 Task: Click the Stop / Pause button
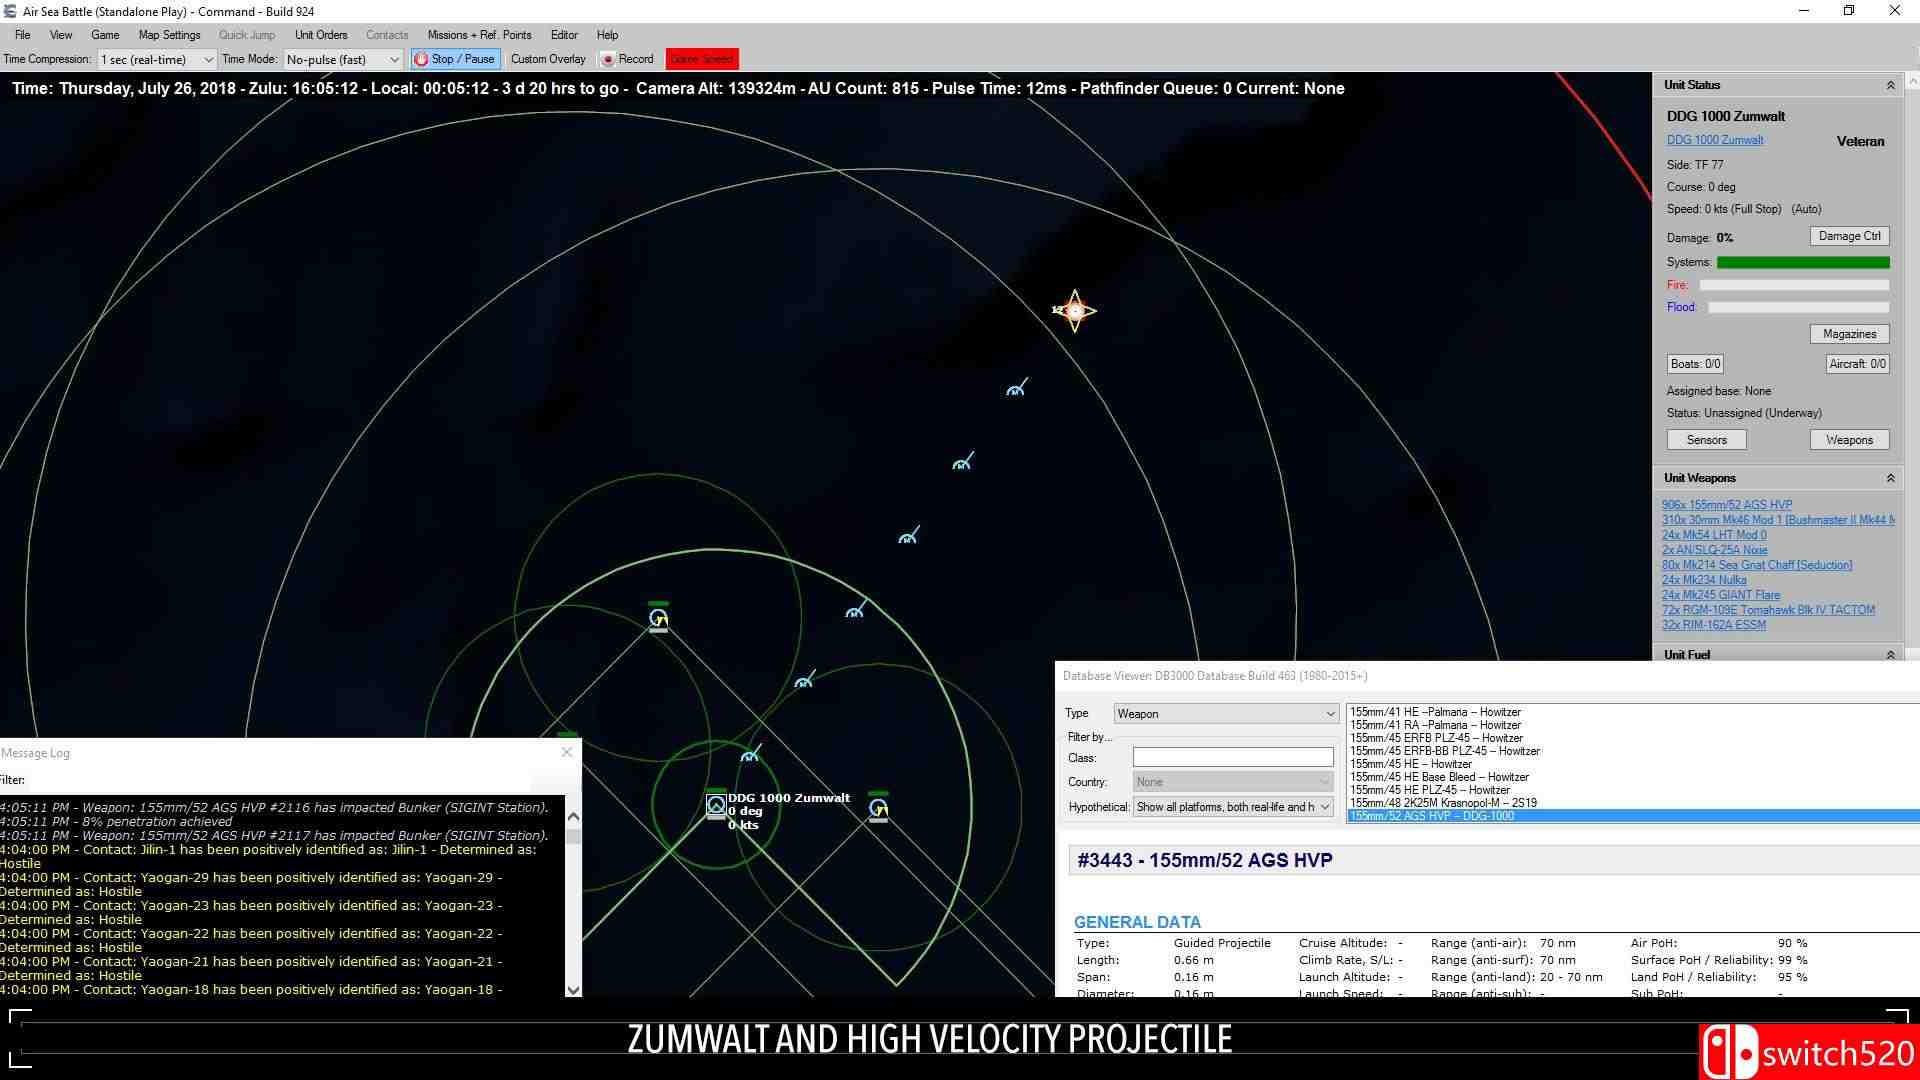pos(455,59)
